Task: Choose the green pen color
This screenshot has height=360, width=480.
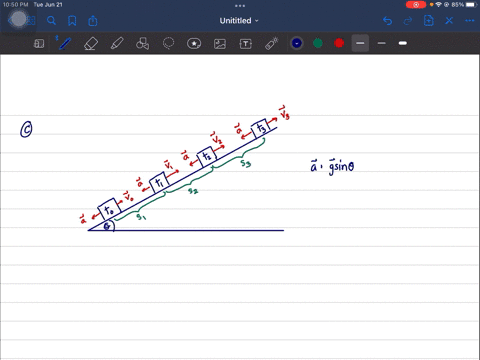Action: pos(318,43)
